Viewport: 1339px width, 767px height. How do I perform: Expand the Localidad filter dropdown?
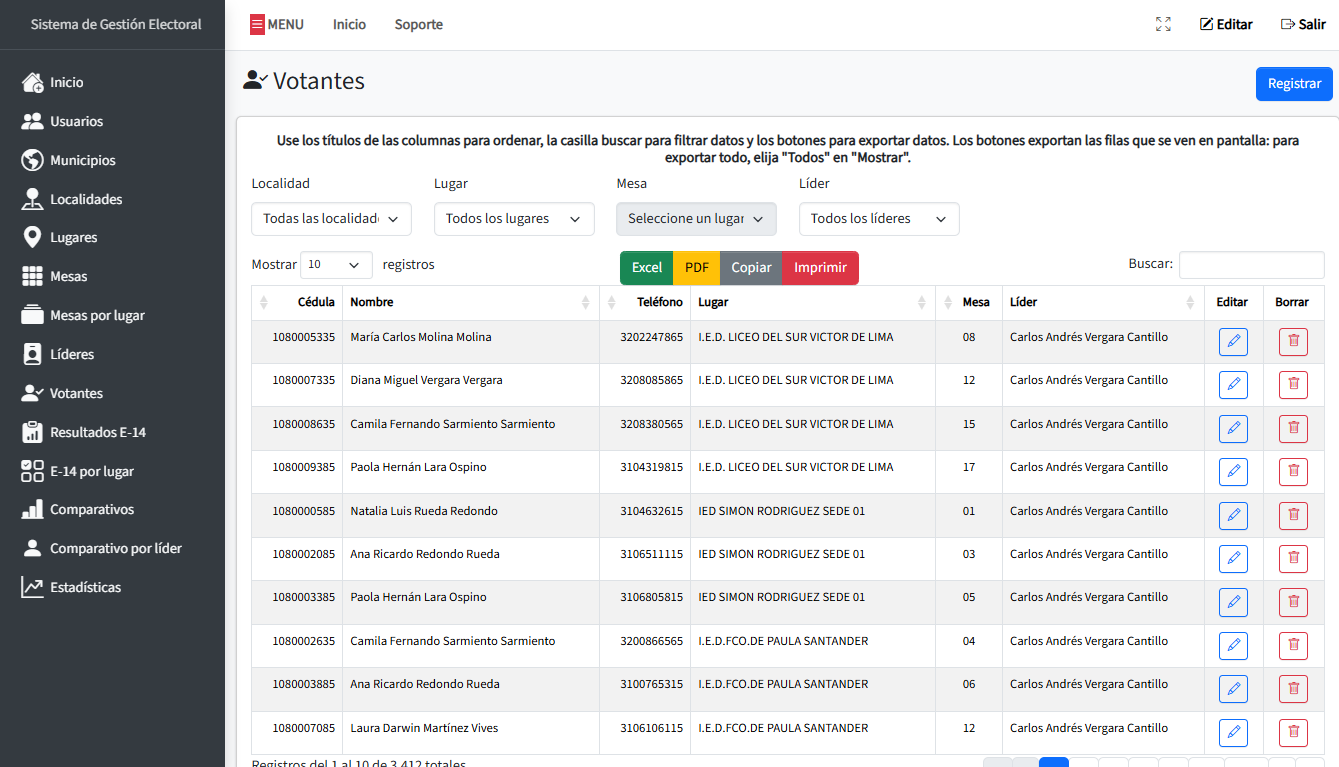coord(331,219)
